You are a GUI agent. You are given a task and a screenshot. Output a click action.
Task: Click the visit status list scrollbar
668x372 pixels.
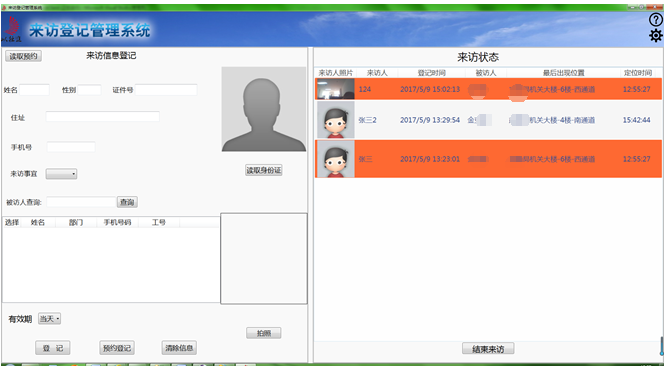662,346
